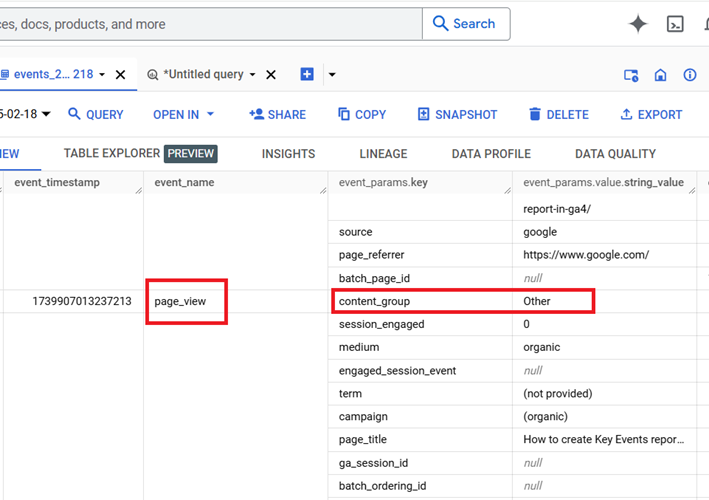The height and width of the screenshot is (500, 709).
Task: Select the organic value cell
Action: [x=604, y=347]
